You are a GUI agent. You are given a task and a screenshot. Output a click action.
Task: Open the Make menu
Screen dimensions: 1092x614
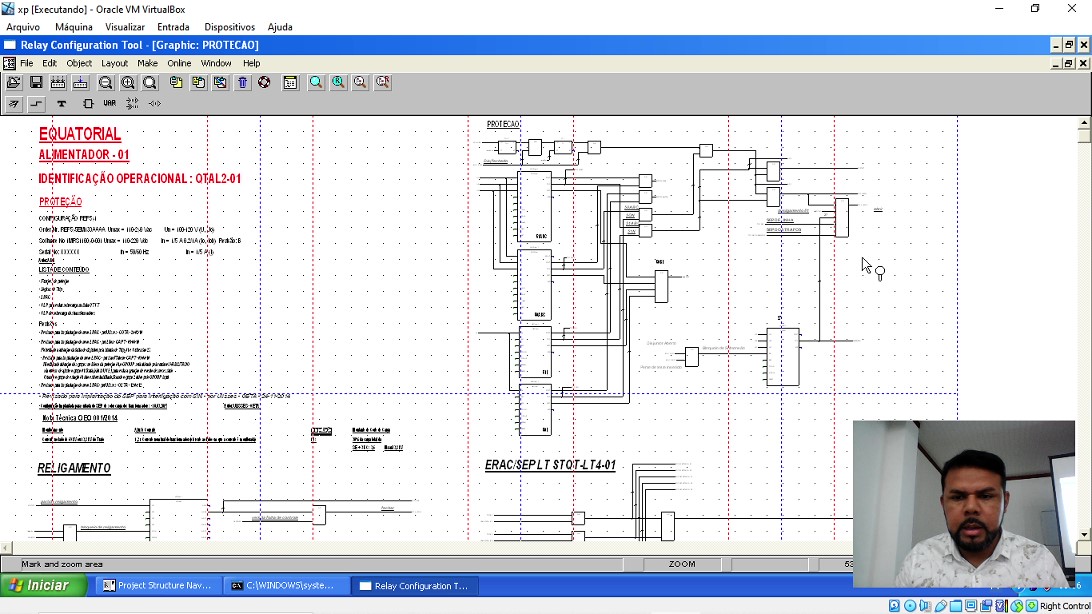coord(147,63)
